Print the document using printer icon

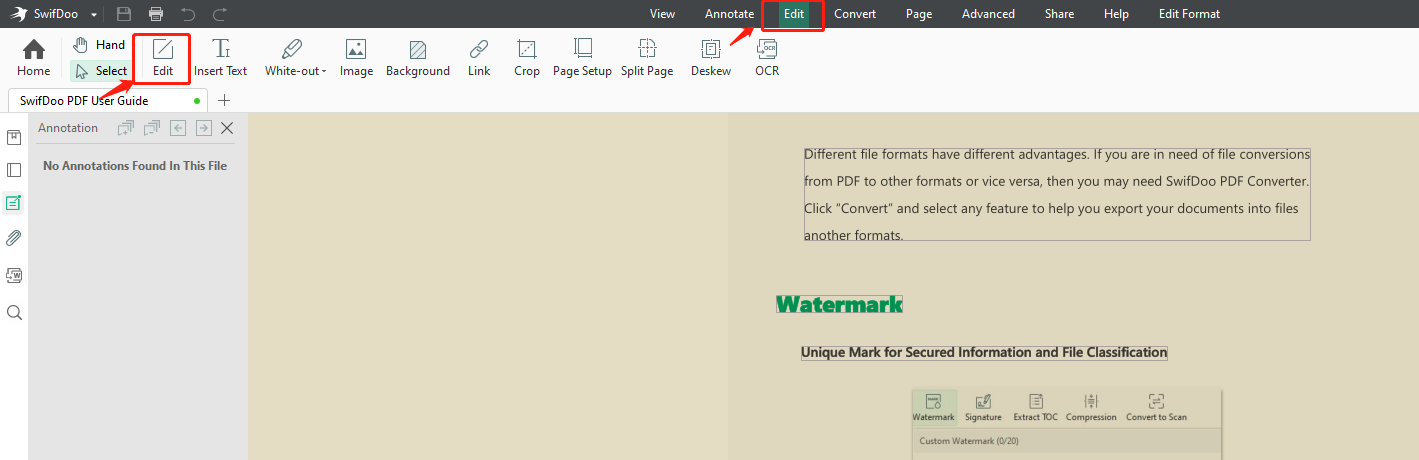[x=156, y=14]
